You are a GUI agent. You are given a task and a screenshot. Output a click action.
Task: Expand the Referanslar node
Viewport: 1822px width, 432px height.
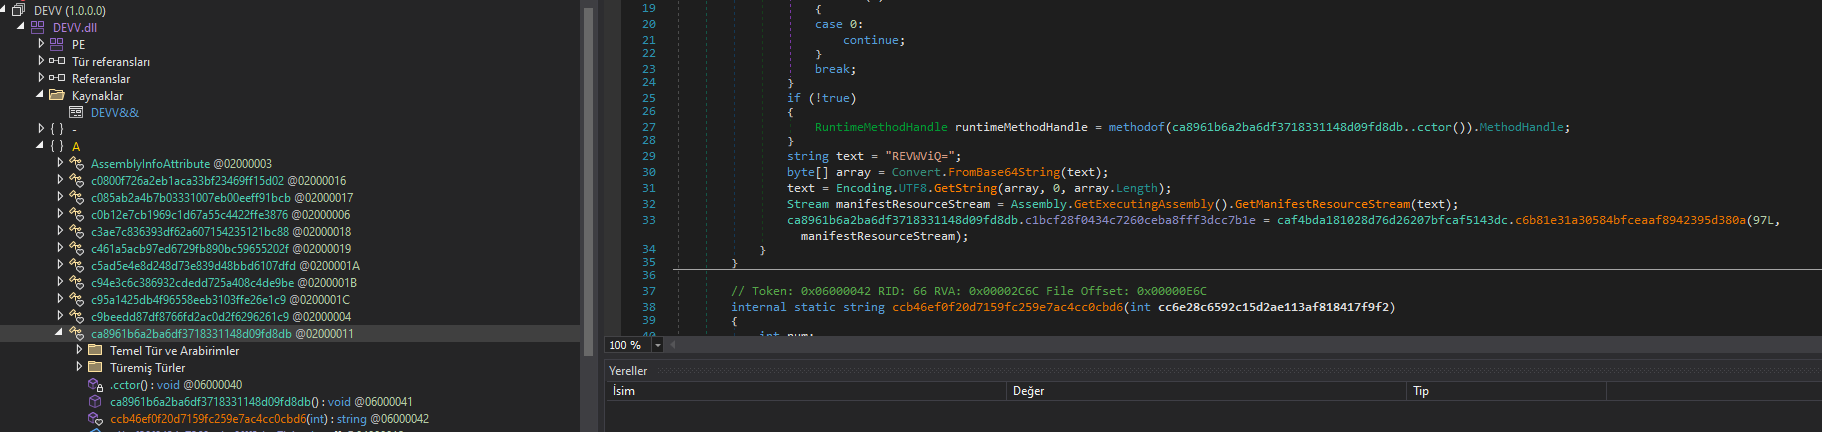pos(41,78)
